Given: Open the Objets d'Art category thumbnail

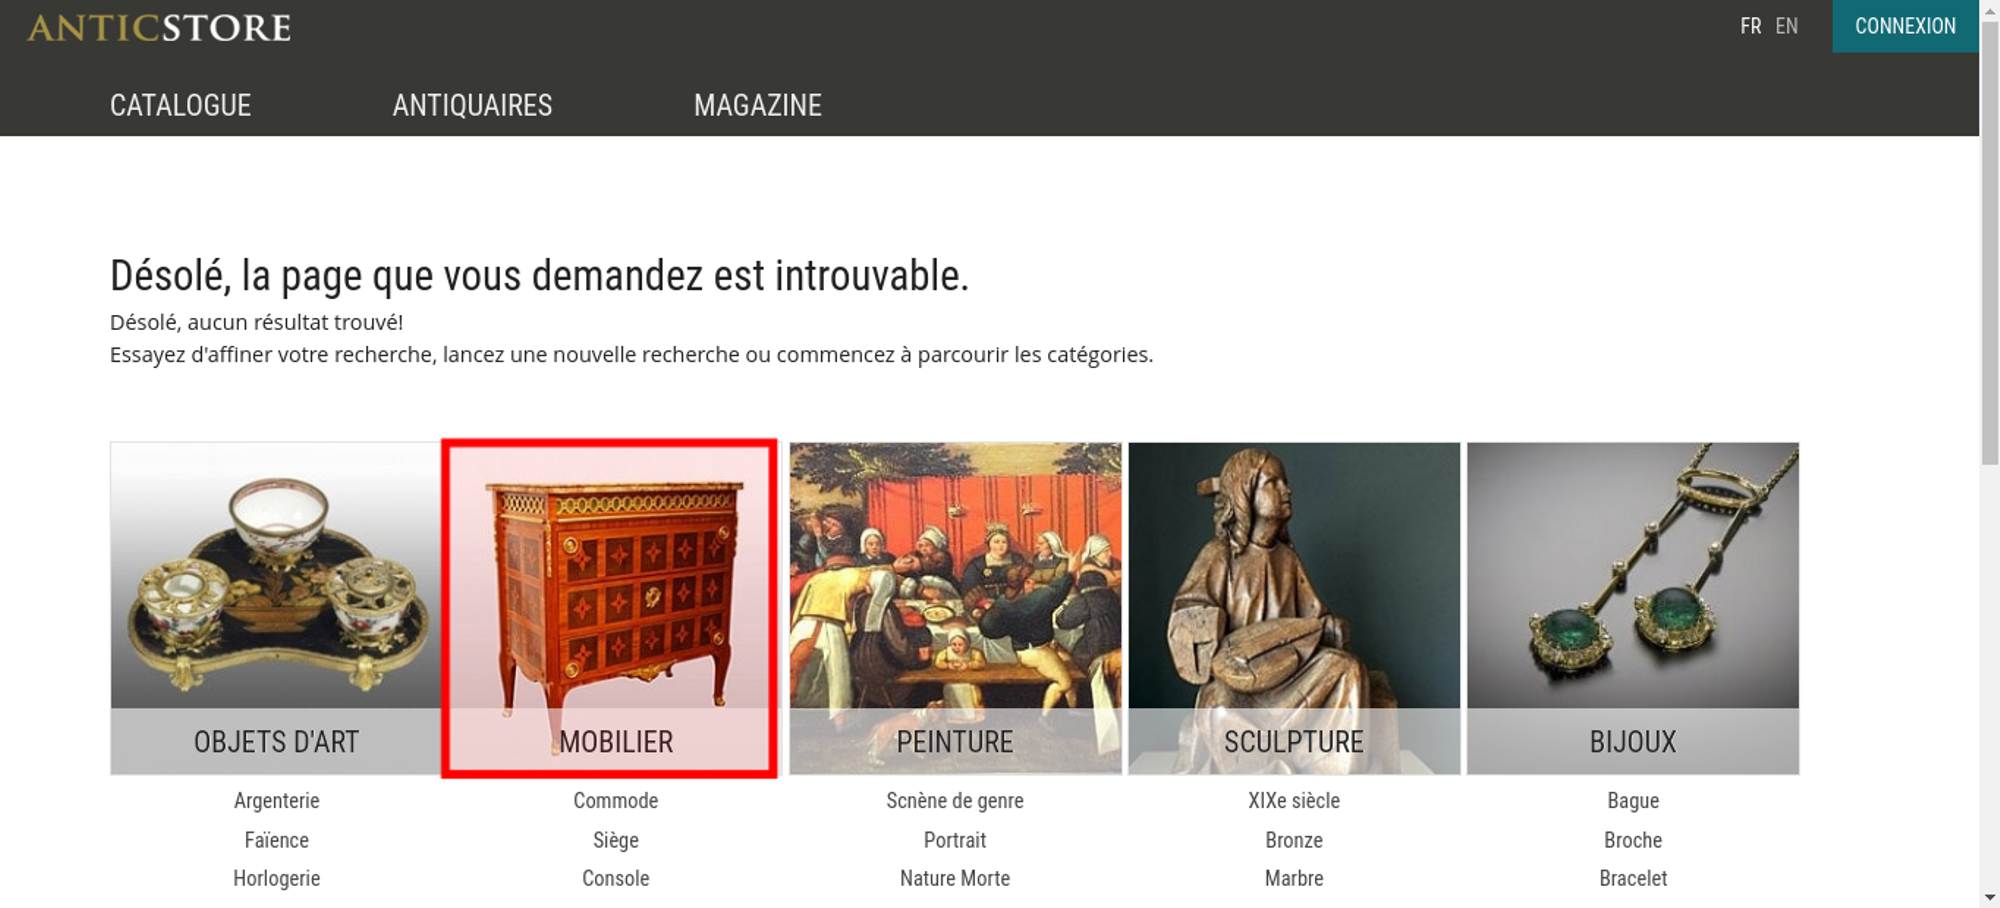Looking at the screenshot, I should [276, 608].
